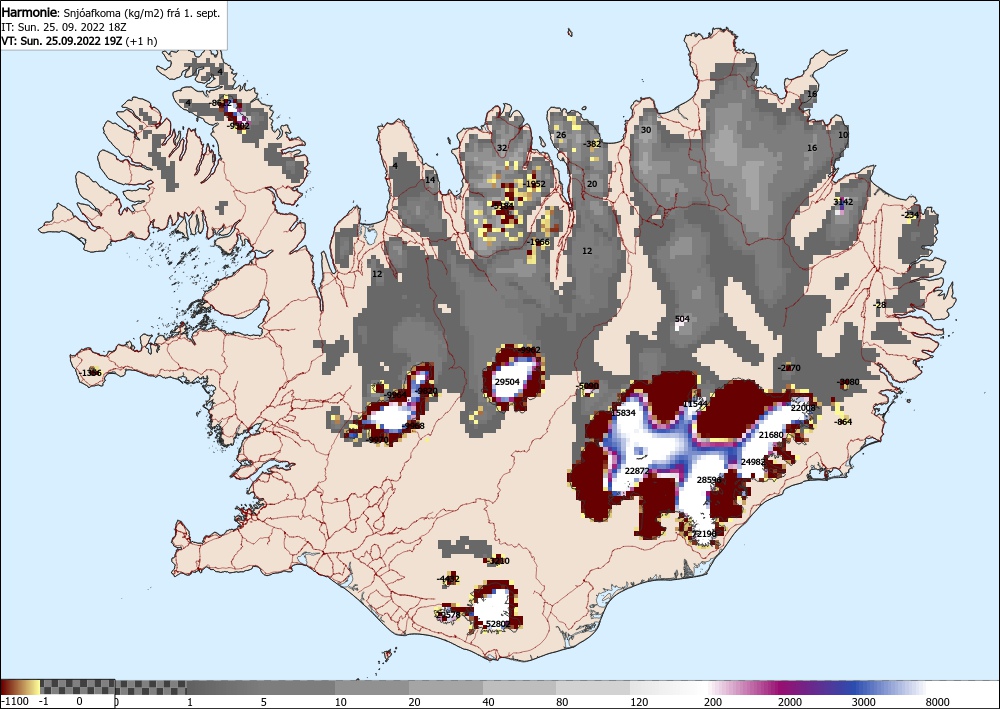Click the 30 value in the north
This screenshot has height=709, width=1000.
point(646,129)
